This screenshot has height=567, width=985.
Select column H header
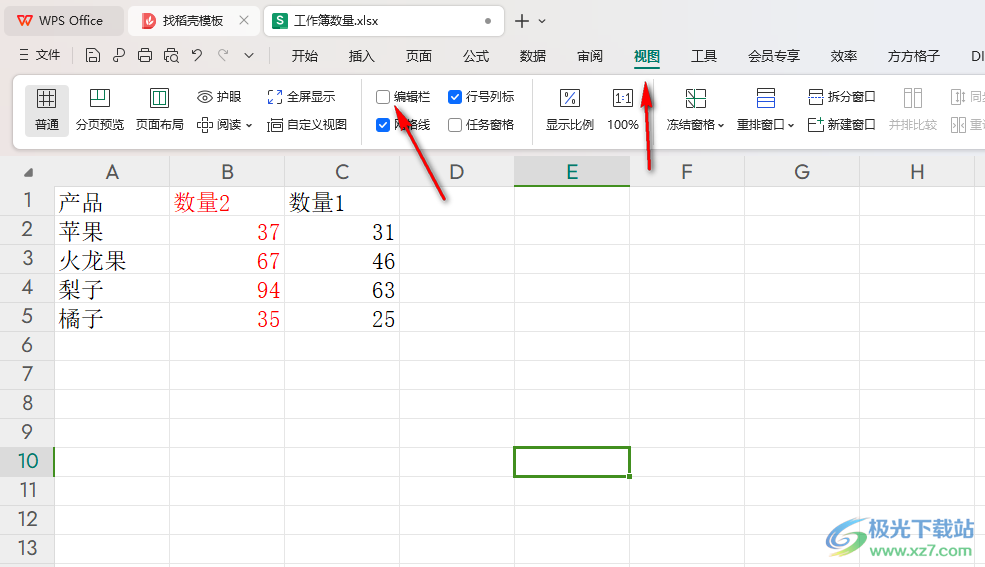click(x=917, y=172)
